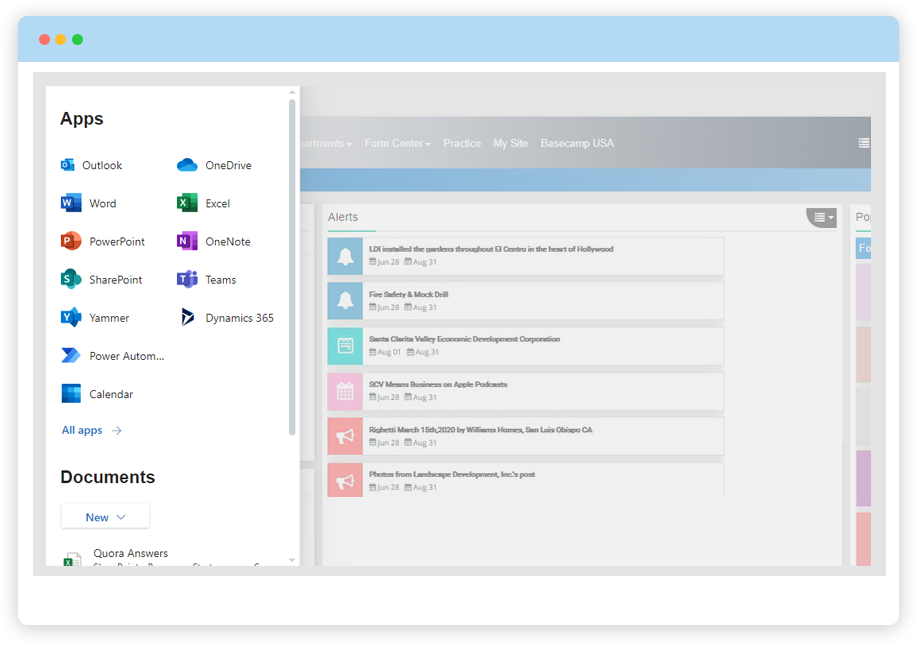917x645 pixels.
Task: Click megaphone icon for Righetti March item
Action: pos(345,436)
